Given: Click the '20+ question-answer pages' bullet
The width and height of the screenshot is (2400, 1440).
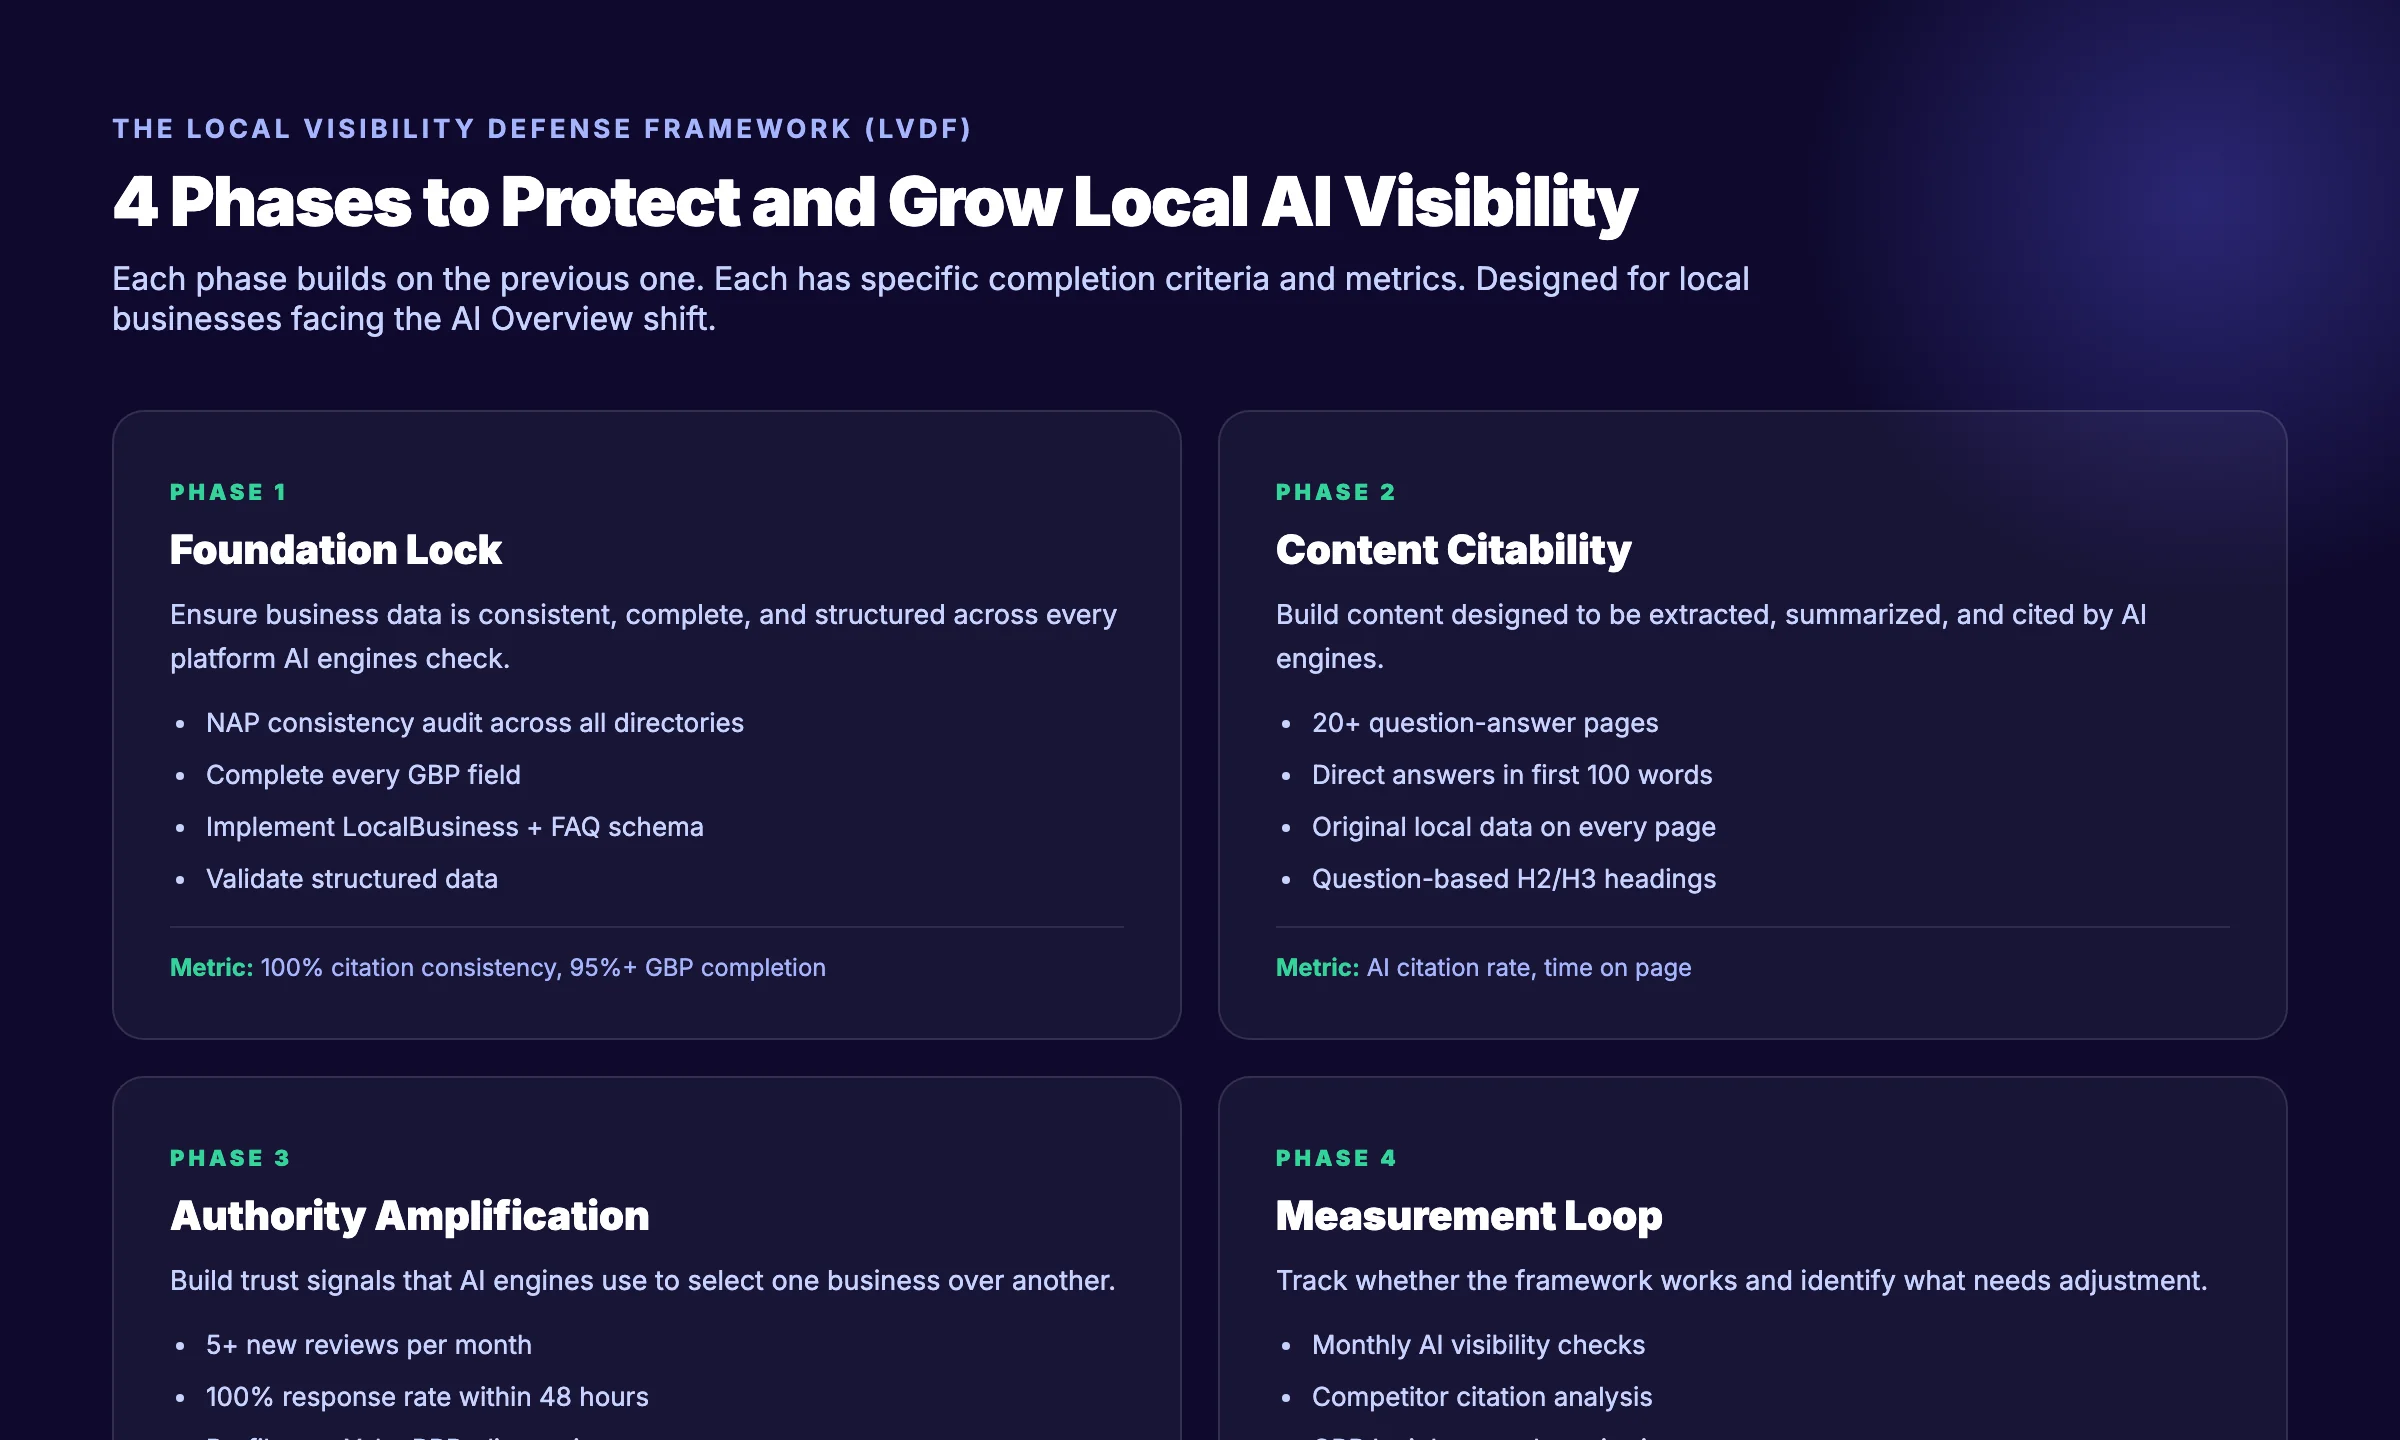Looking at the screenshot, I should click(x=1485, y=723).
